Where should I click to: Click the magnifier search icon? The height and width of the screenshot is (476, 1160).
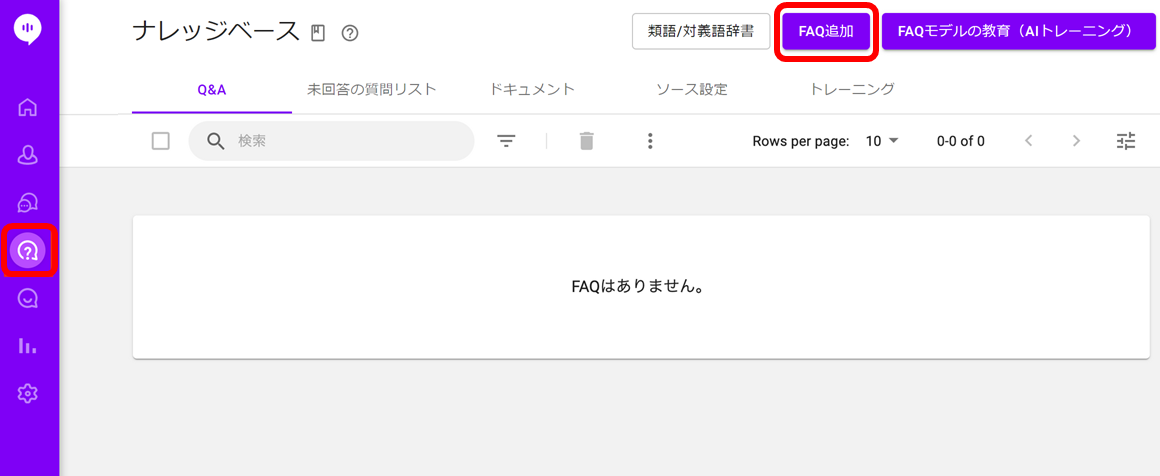[x=216, y=141]
